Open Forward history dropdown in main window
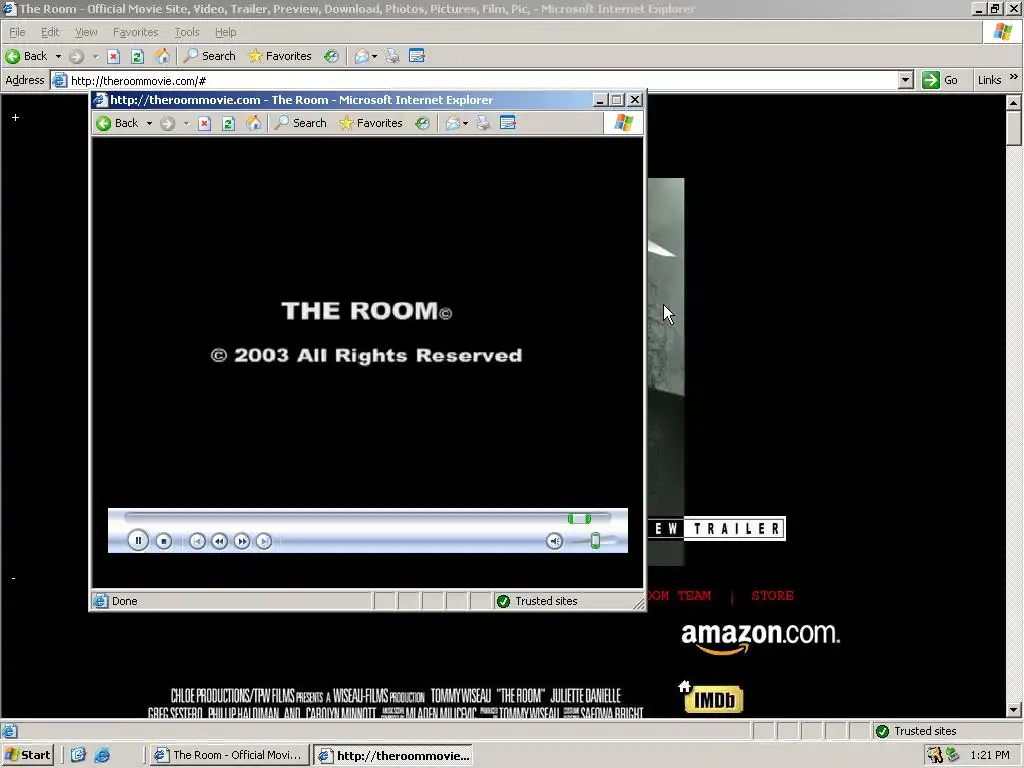The height and width of the screenshot is (768, 1024). tap(95, 56)
